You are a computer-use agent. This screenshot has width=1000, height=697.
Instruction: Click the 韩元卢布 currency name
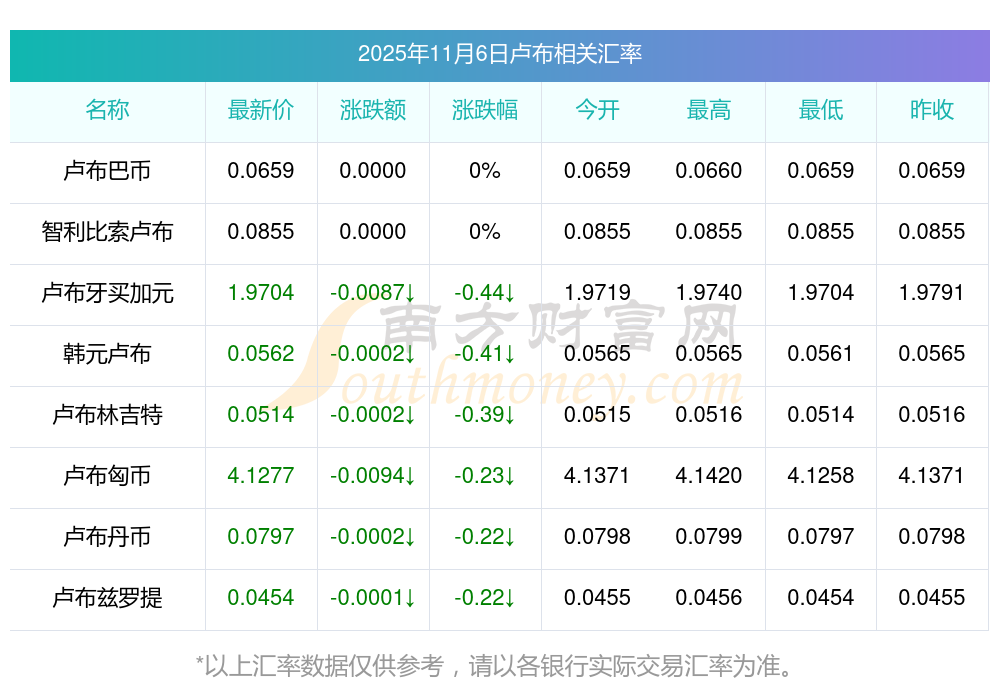pos(107,354)
